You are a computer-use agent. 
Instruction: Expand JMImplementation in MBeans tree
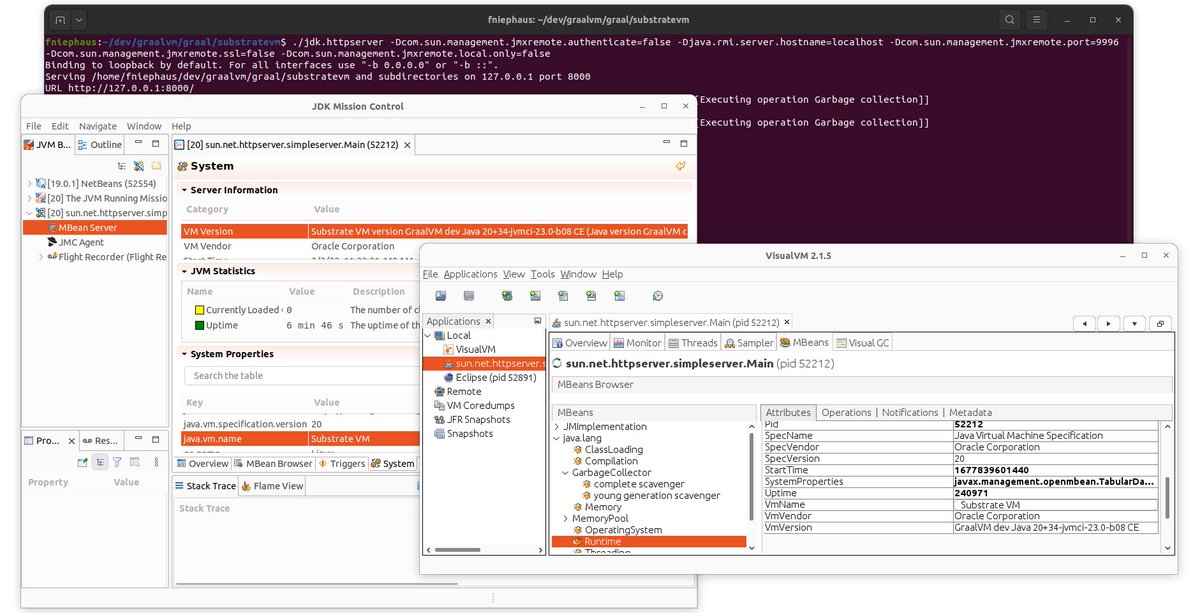(557, 427)
